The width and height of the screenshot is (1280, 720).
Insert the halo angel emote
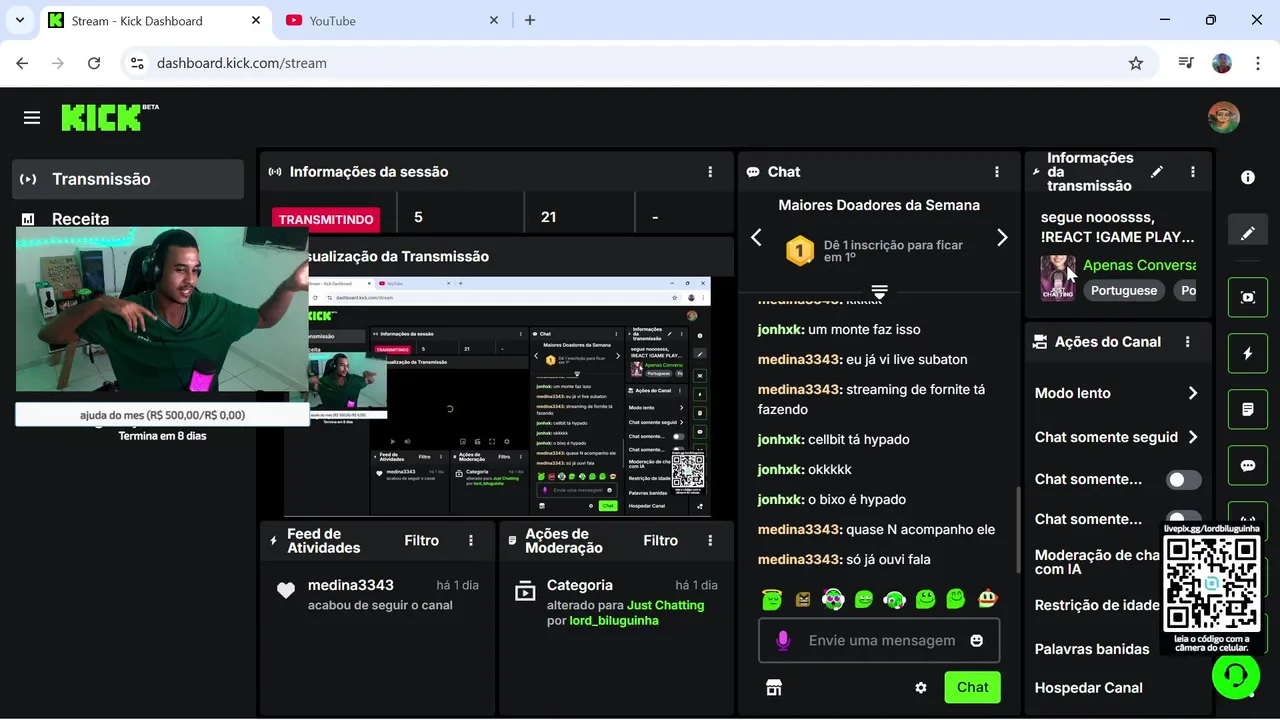tap(771, 599)
